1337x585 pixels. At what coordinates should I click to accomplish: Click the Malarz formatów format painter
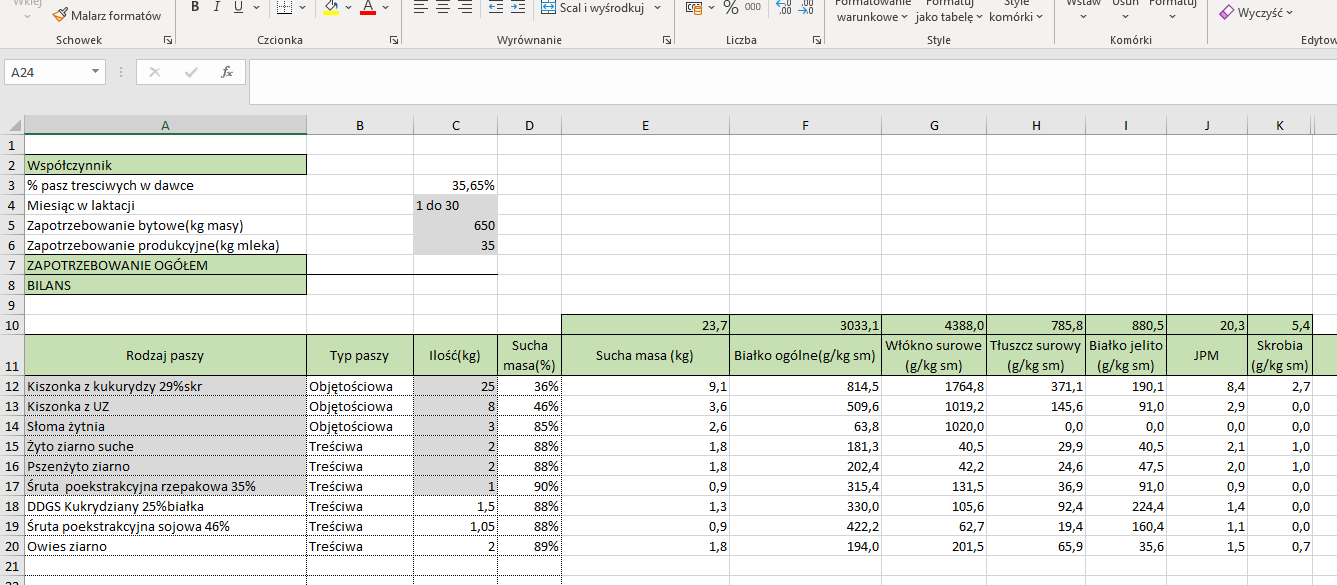click(x=106, y=15)
